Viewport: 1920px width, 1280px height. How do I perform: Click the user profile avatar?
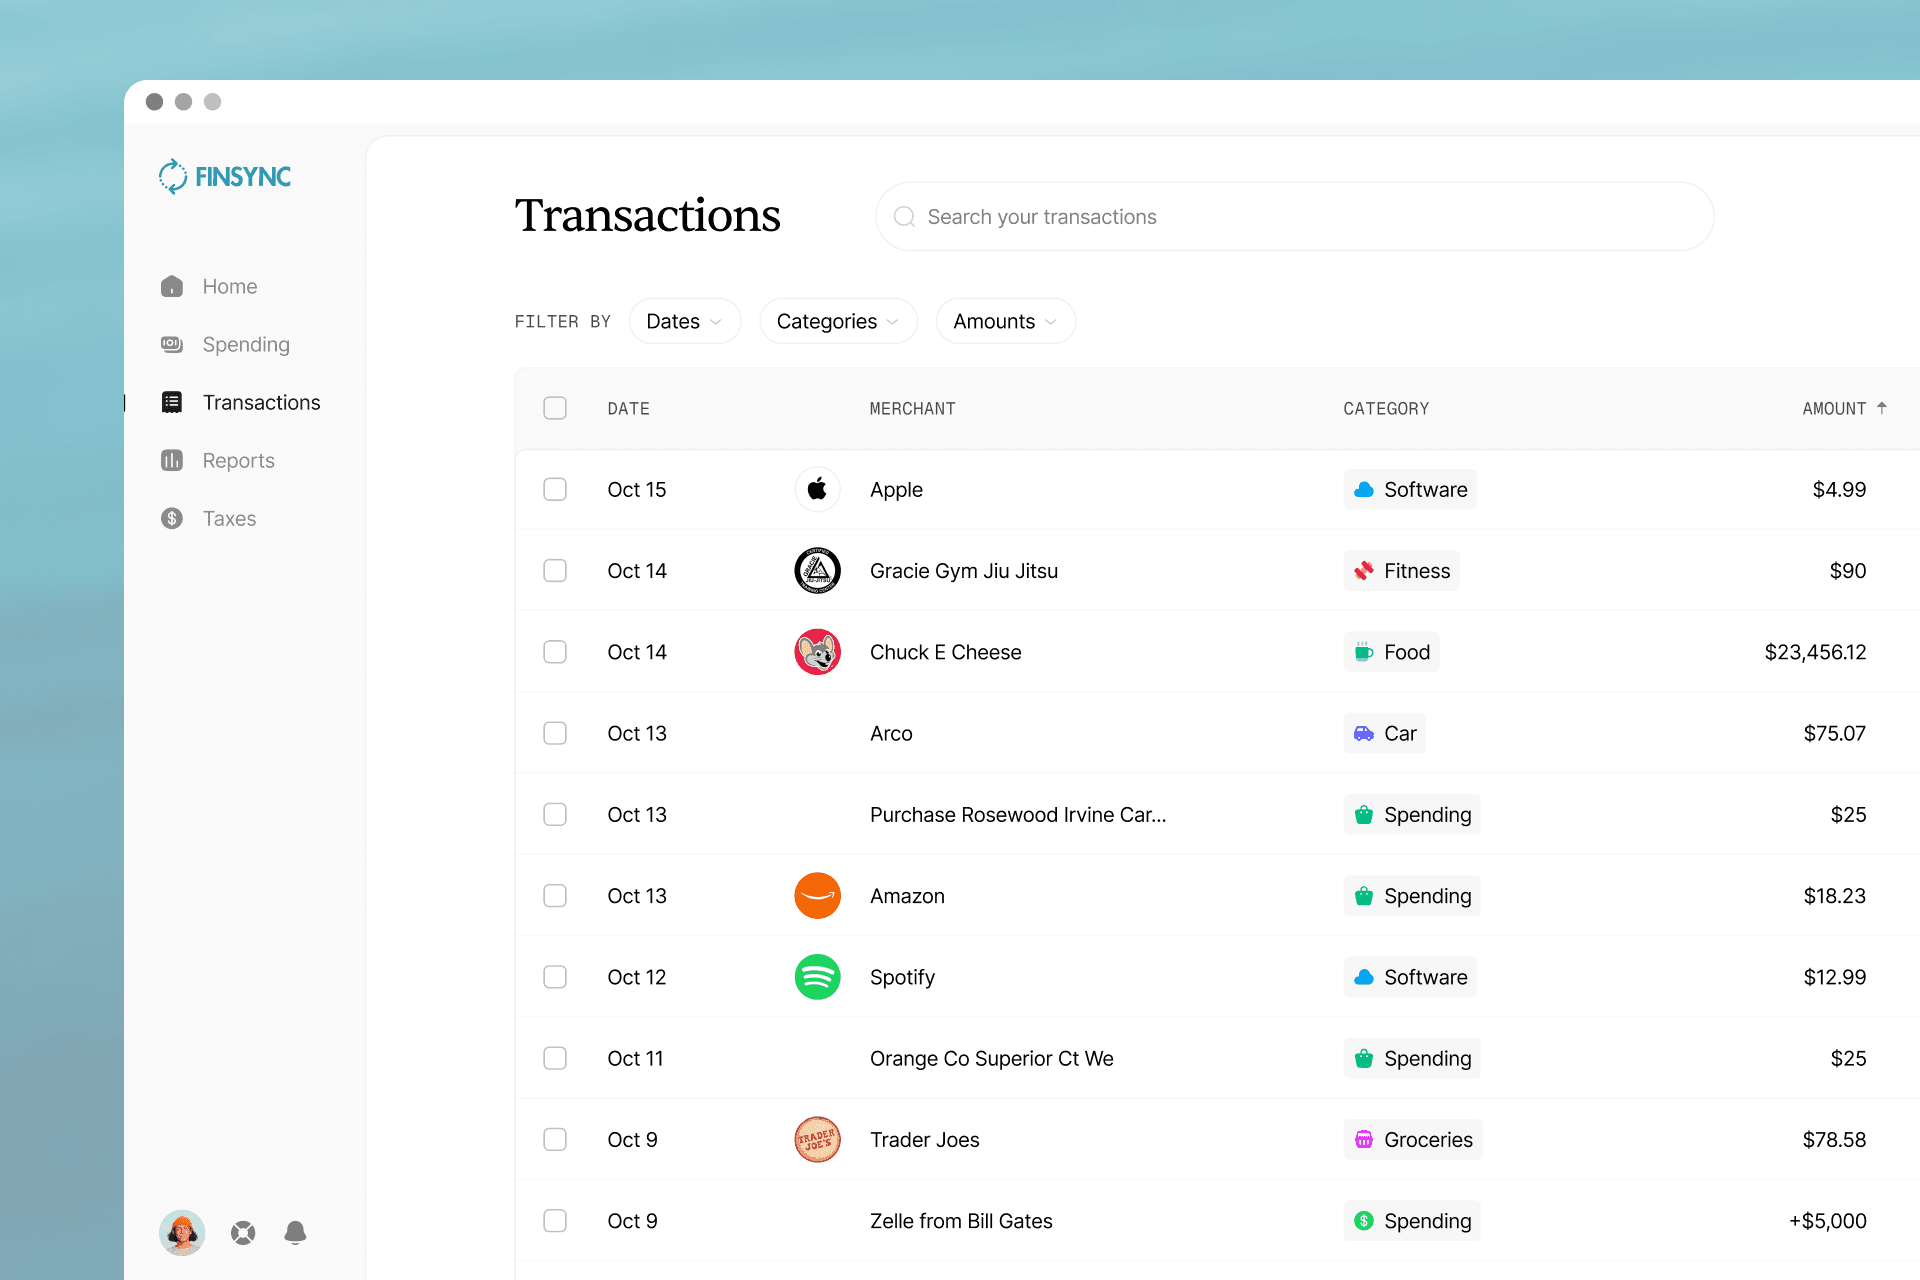182,1233
